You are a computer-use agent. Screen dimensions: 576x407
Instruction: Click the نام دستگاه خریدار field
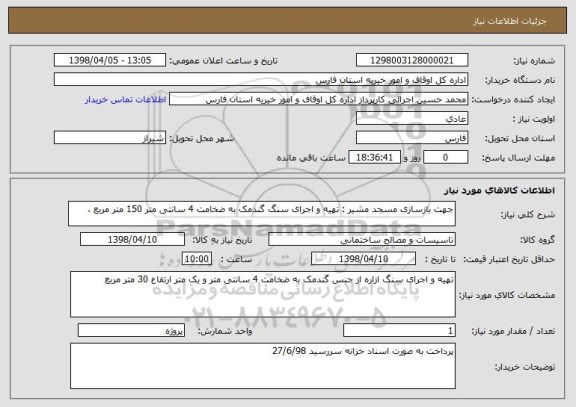pyautogui.click(x=261, y=80)
